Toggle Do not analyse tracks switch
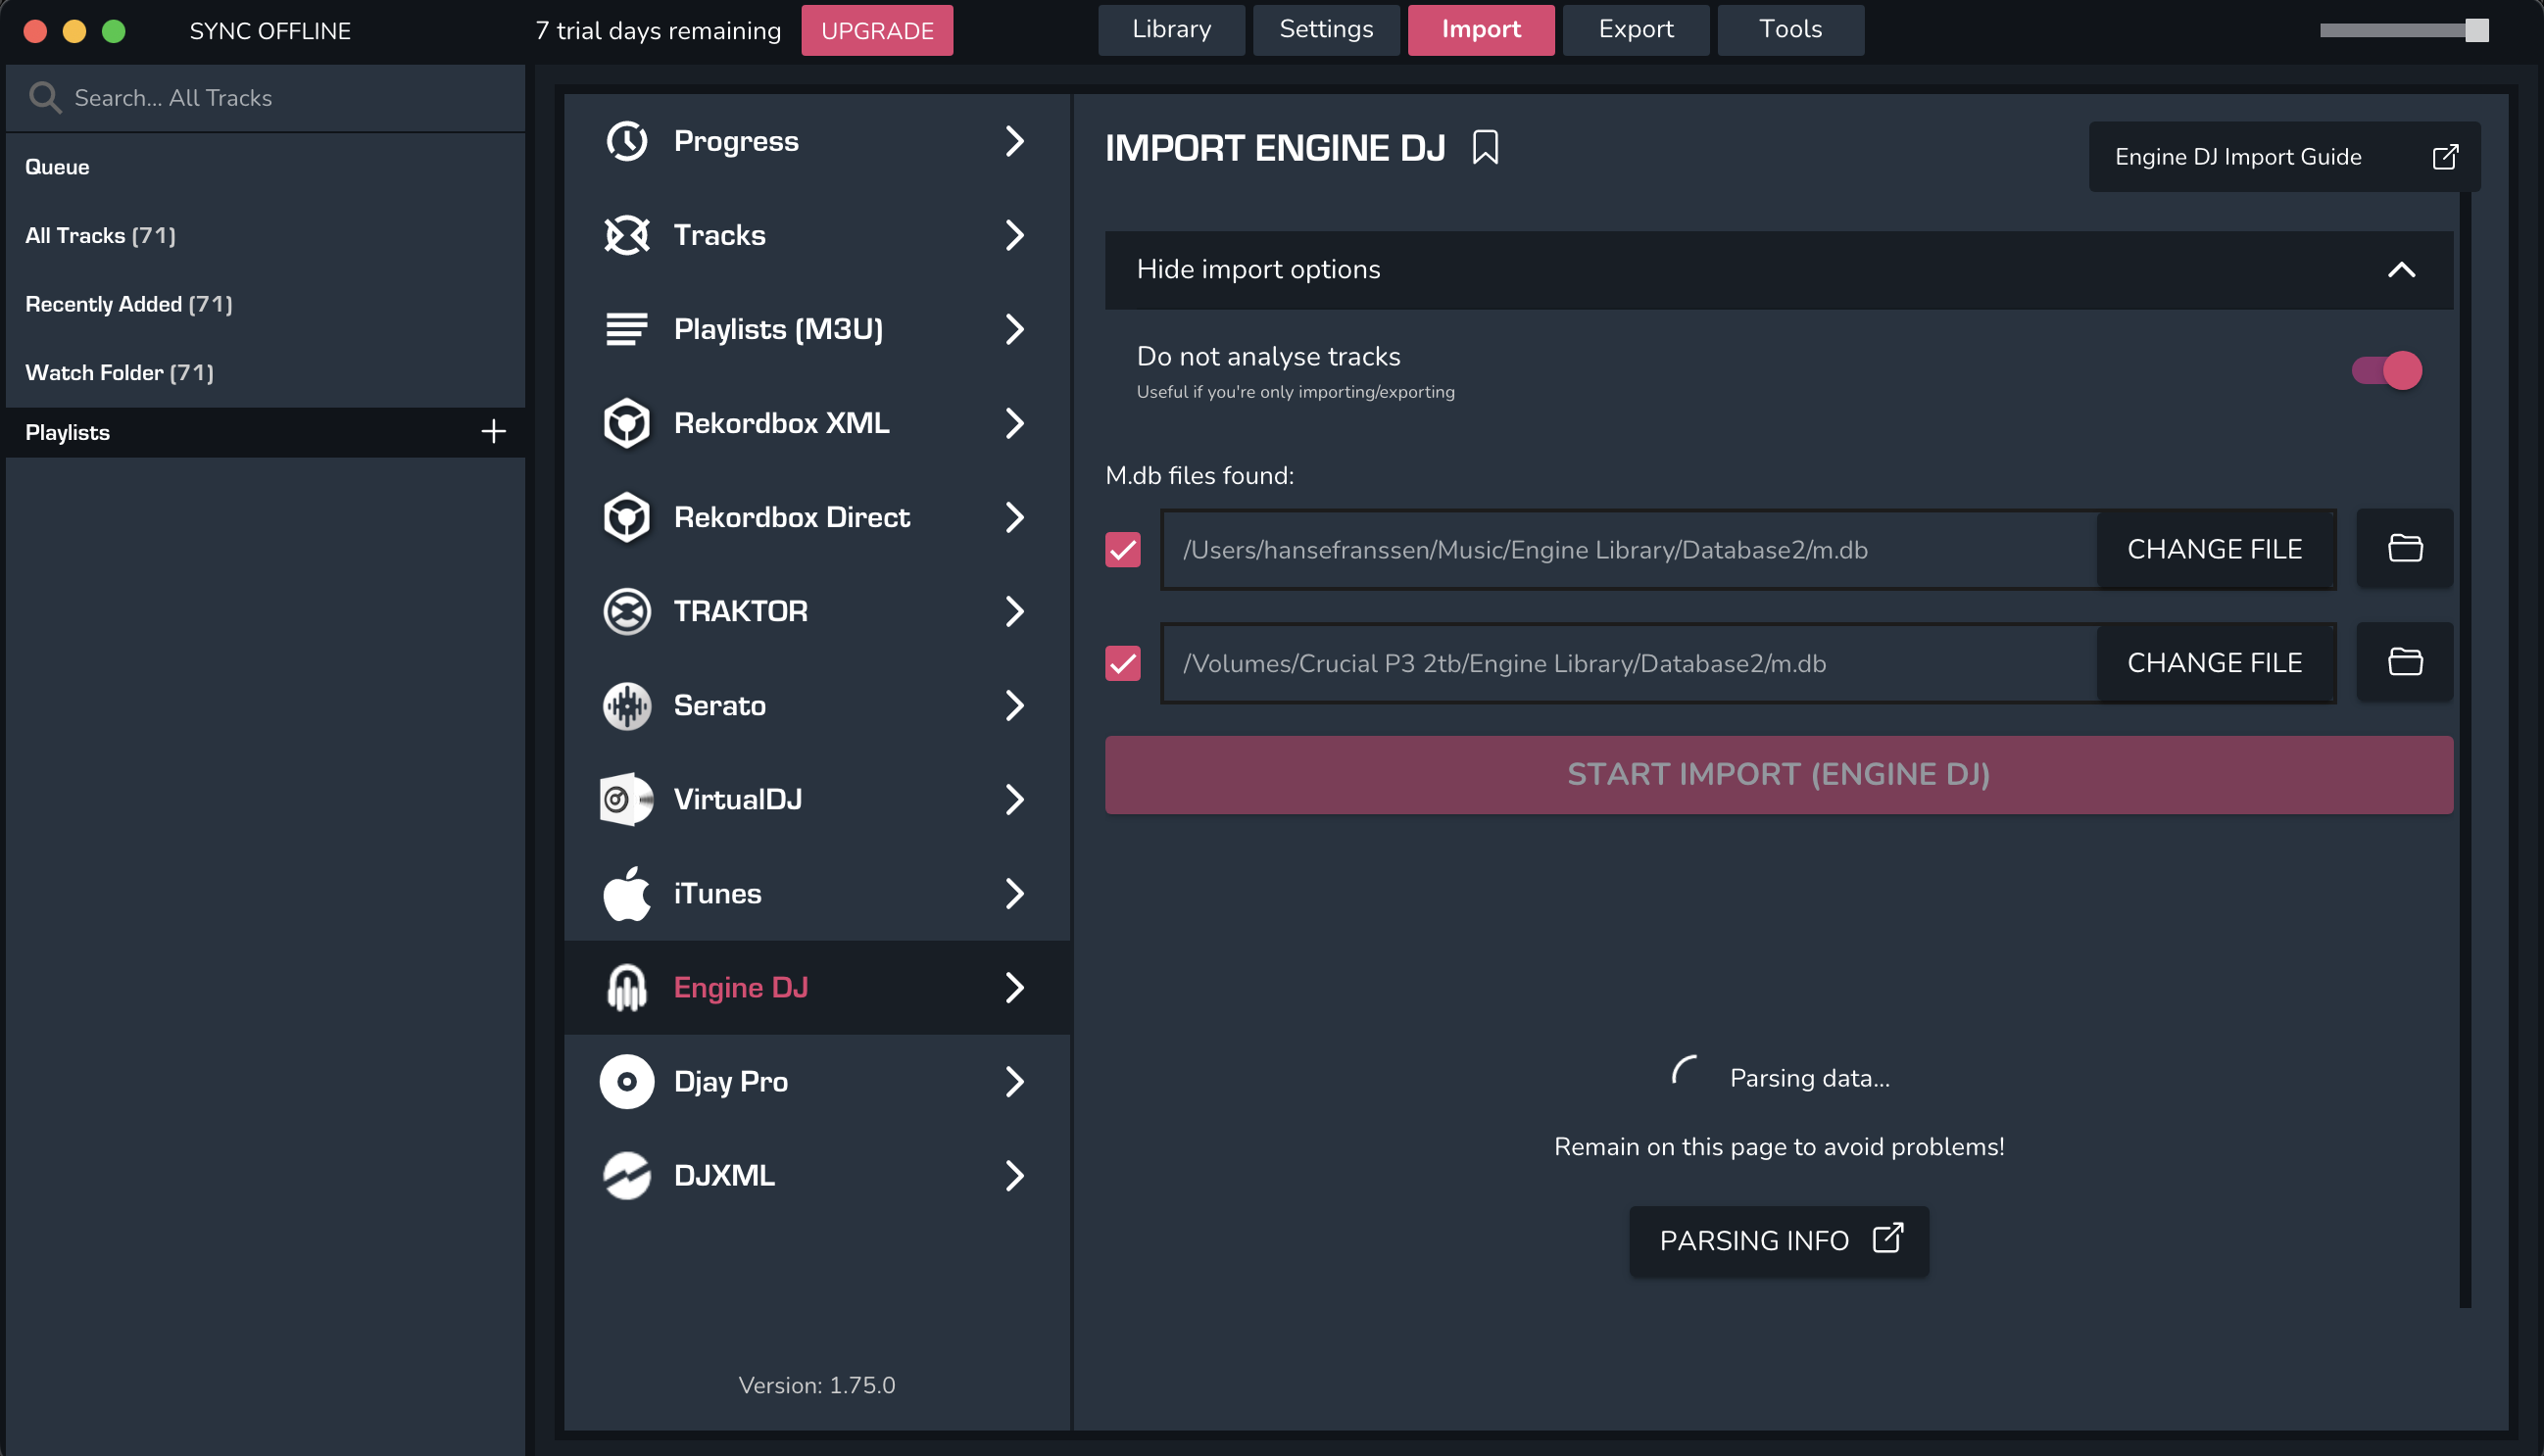The image size is (2544, 1456). pyautogui.click(x=2386, y=370)
